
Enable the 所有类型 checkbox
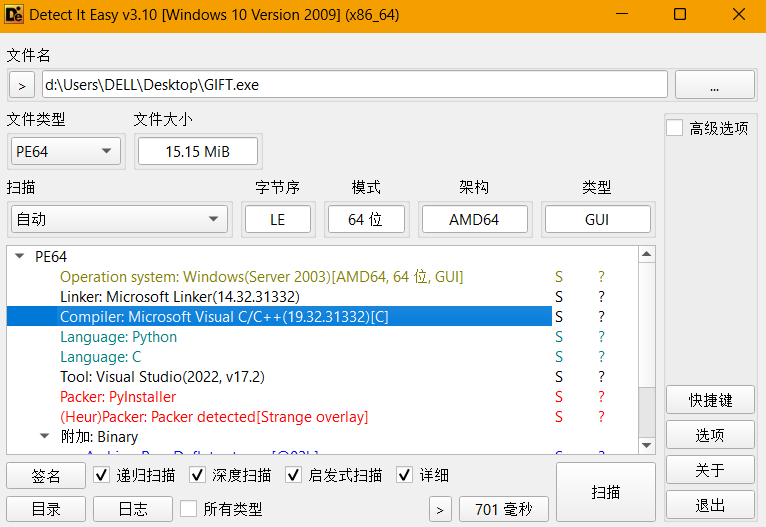coord(189,509)
